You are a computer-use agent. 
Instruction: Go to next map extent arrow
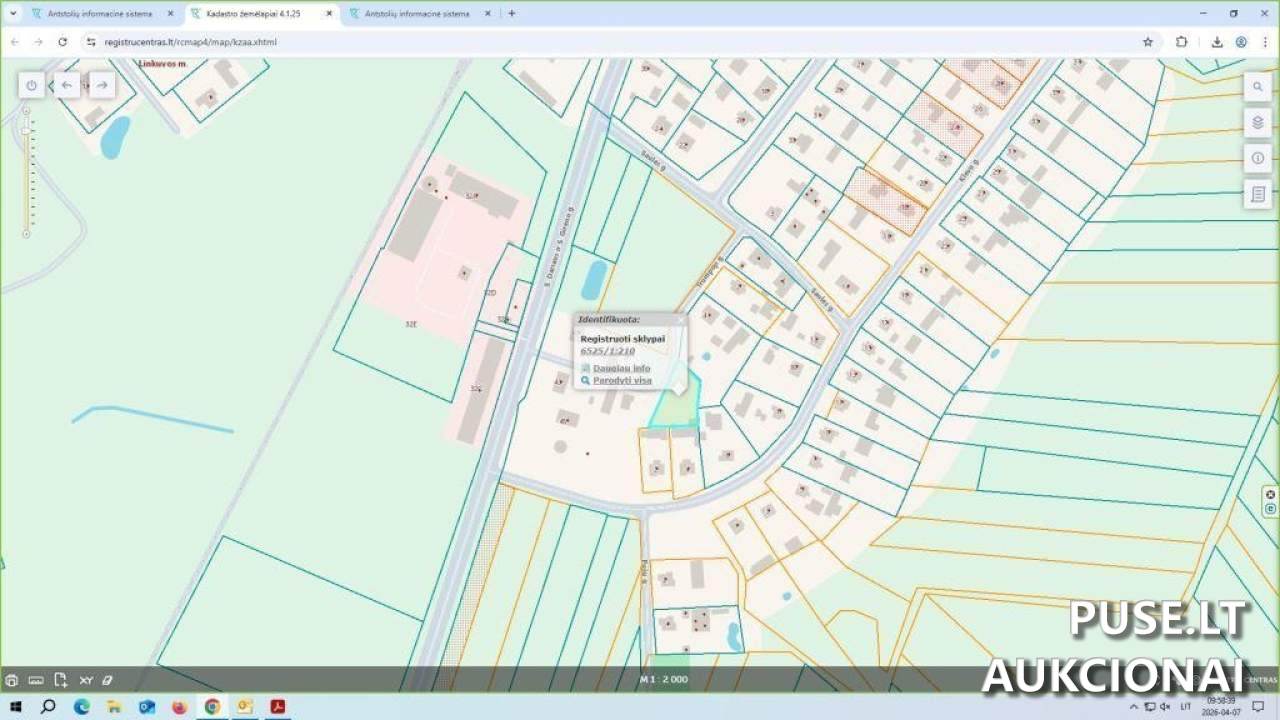[102, 85]
